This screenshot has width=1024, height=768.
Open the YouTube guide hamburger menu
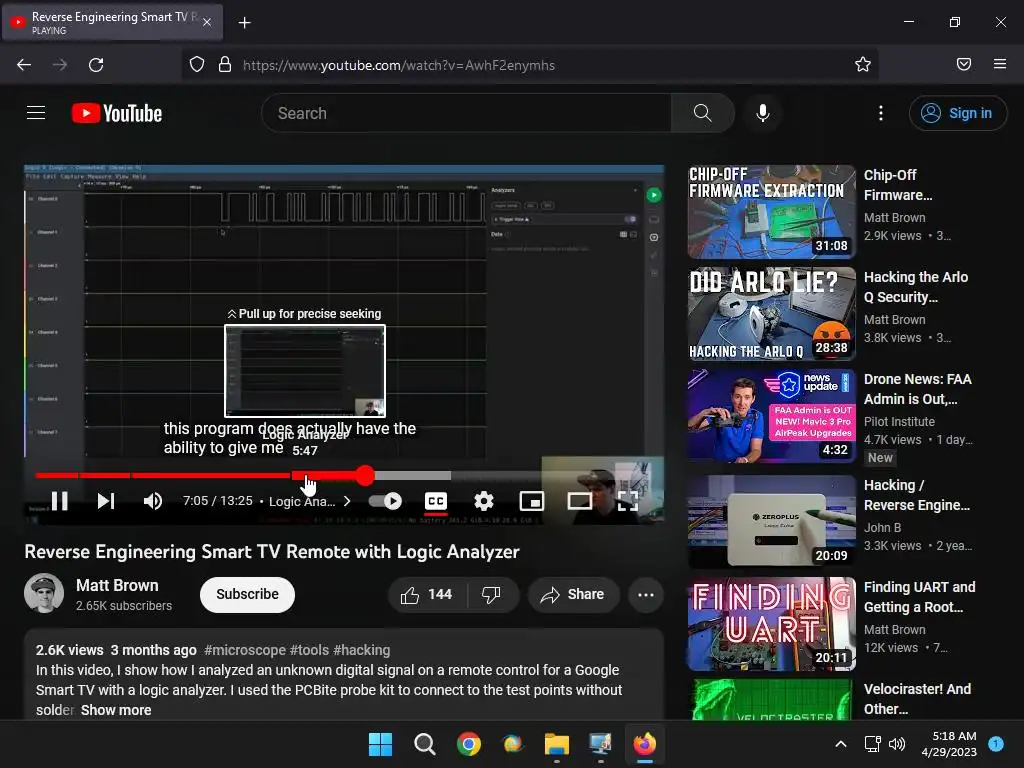(x=36, y=113)
